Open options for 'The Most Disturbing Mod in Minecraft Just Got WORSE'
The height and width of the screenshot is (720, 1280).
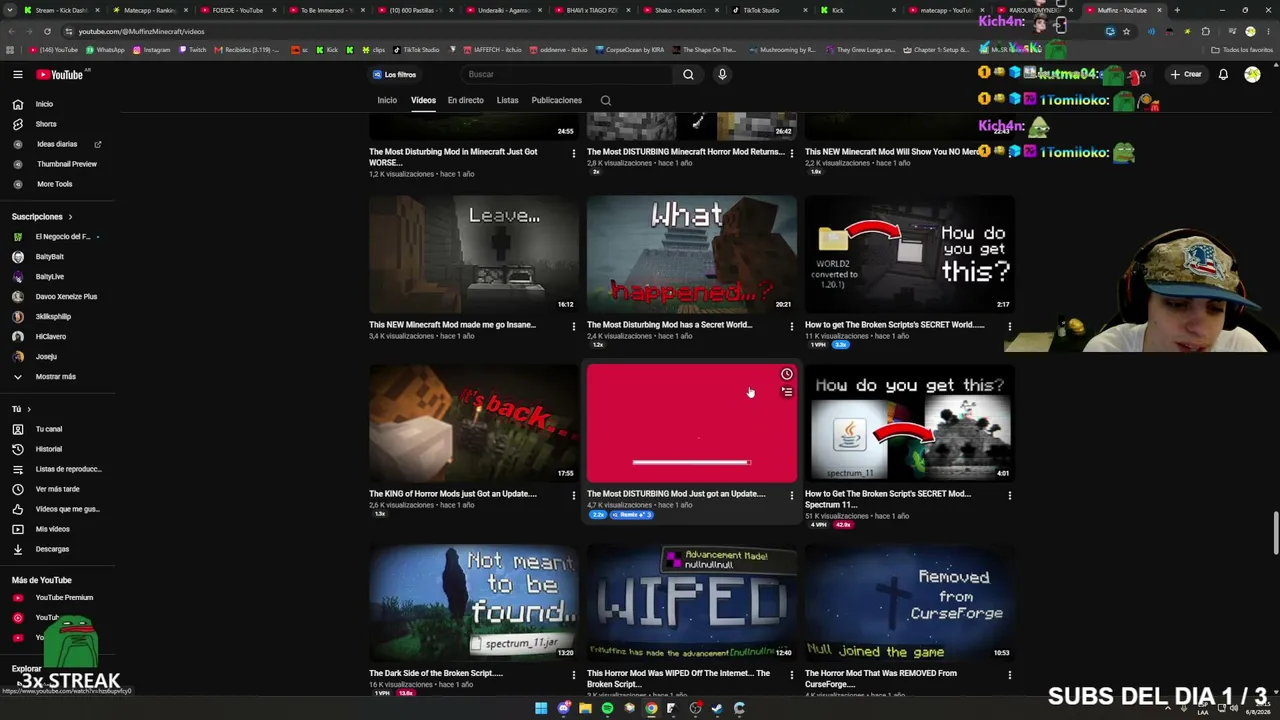(573, 153)
